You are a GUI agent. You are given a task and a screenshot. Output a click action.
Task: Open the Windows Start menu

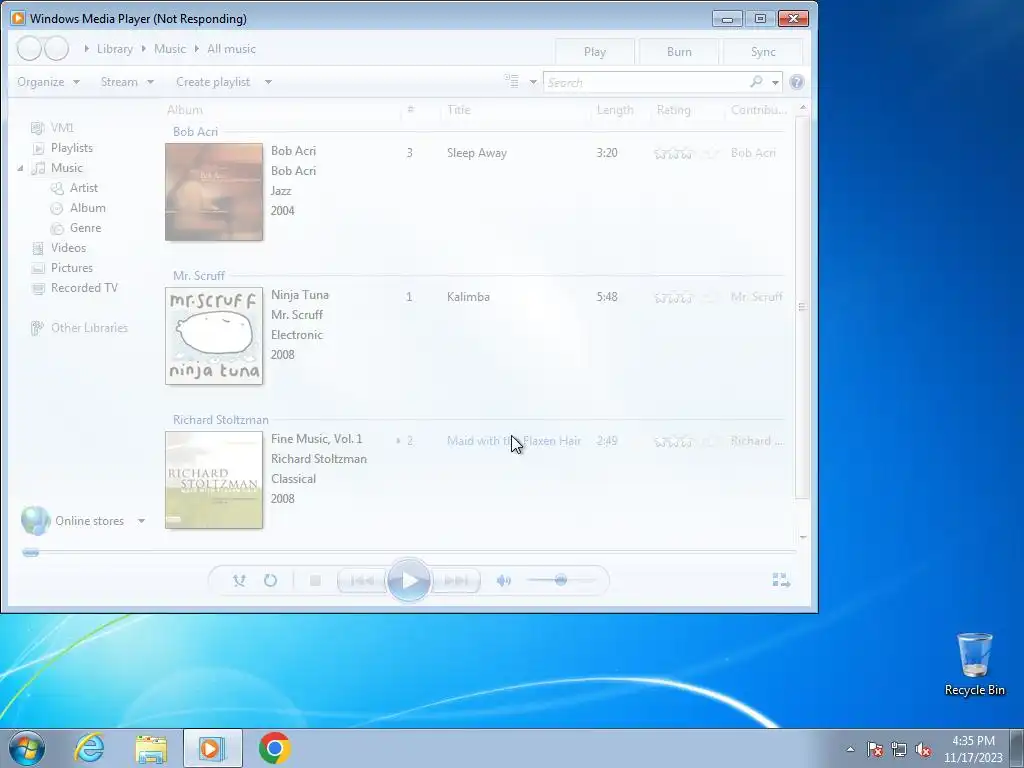tap(27, 748)
